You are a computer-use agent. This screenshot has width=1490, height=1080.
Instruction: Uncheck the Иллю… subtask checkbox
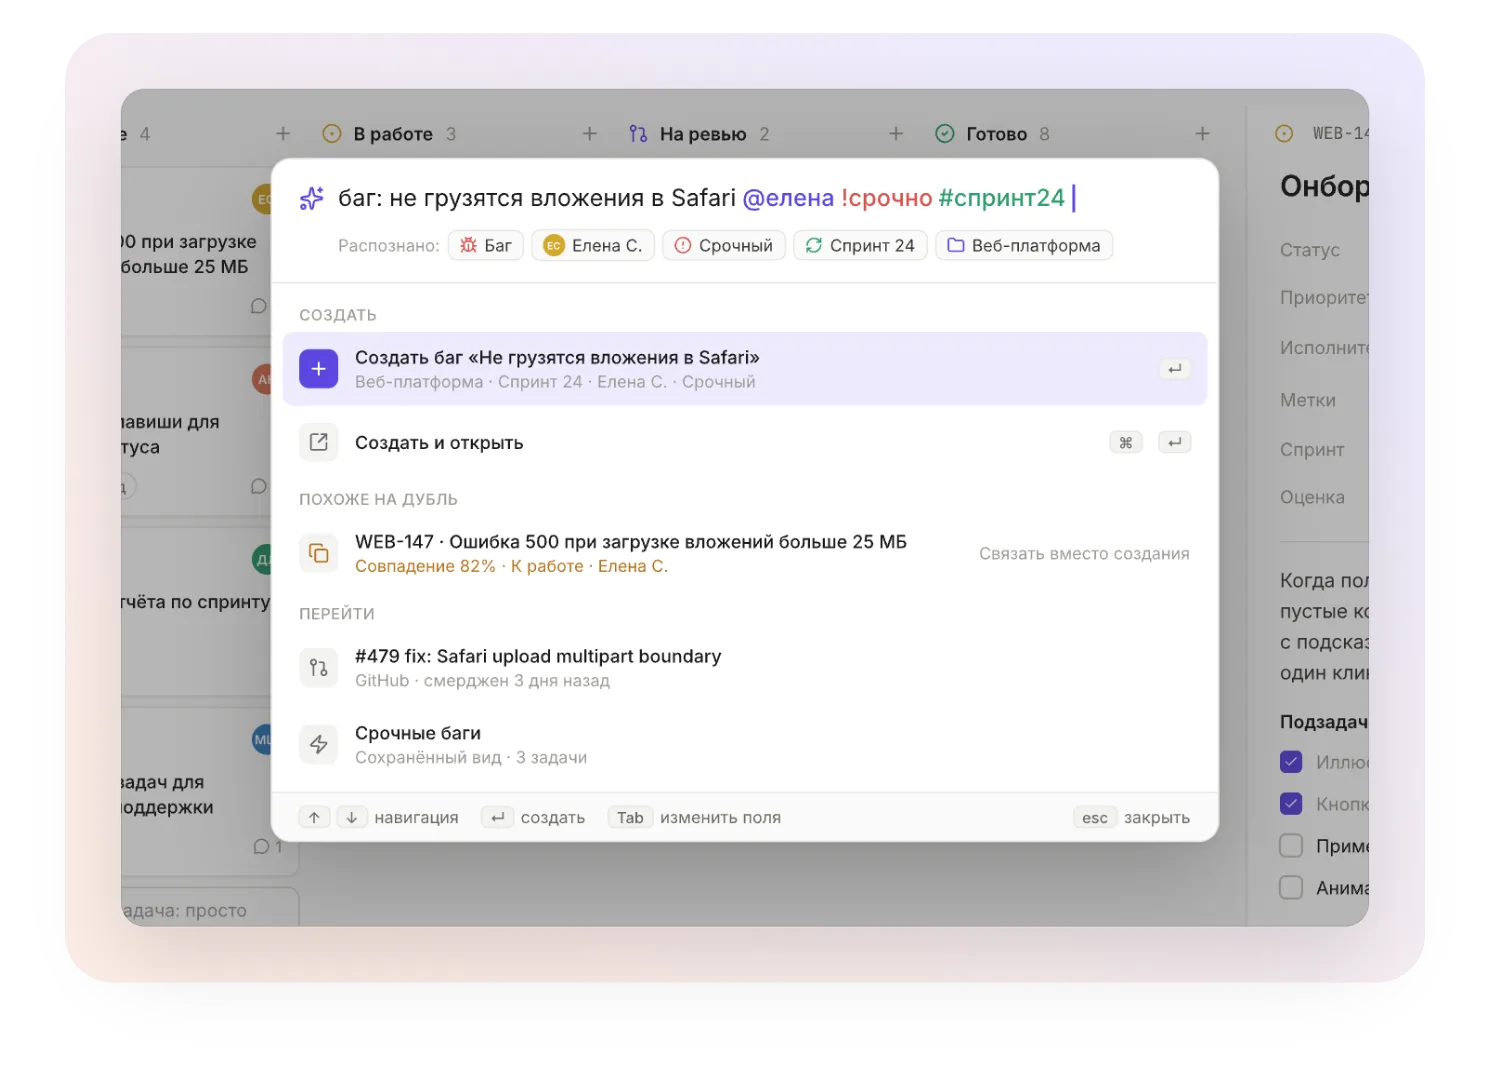click(x=1291, y=762)
